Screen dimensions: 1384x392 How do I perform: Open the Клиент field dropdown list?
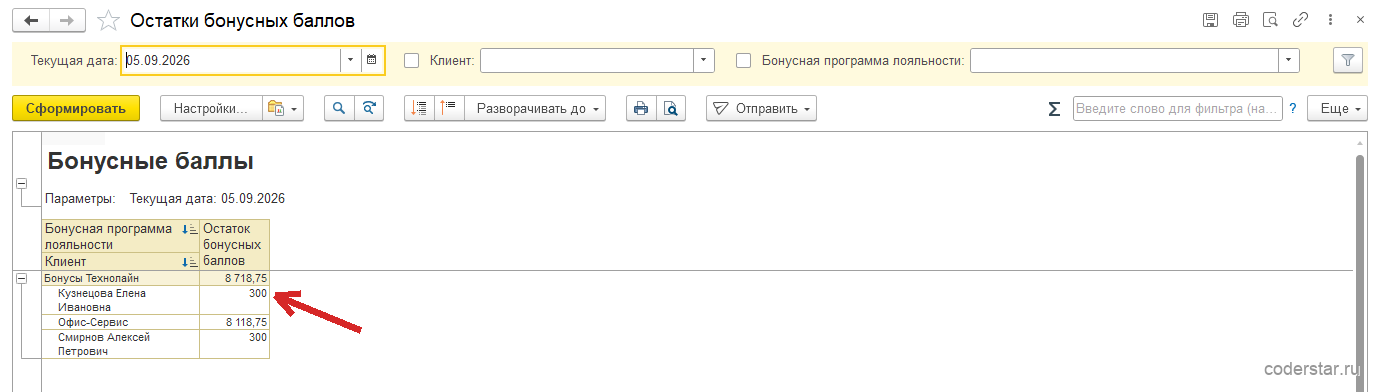tap(705, 60)
